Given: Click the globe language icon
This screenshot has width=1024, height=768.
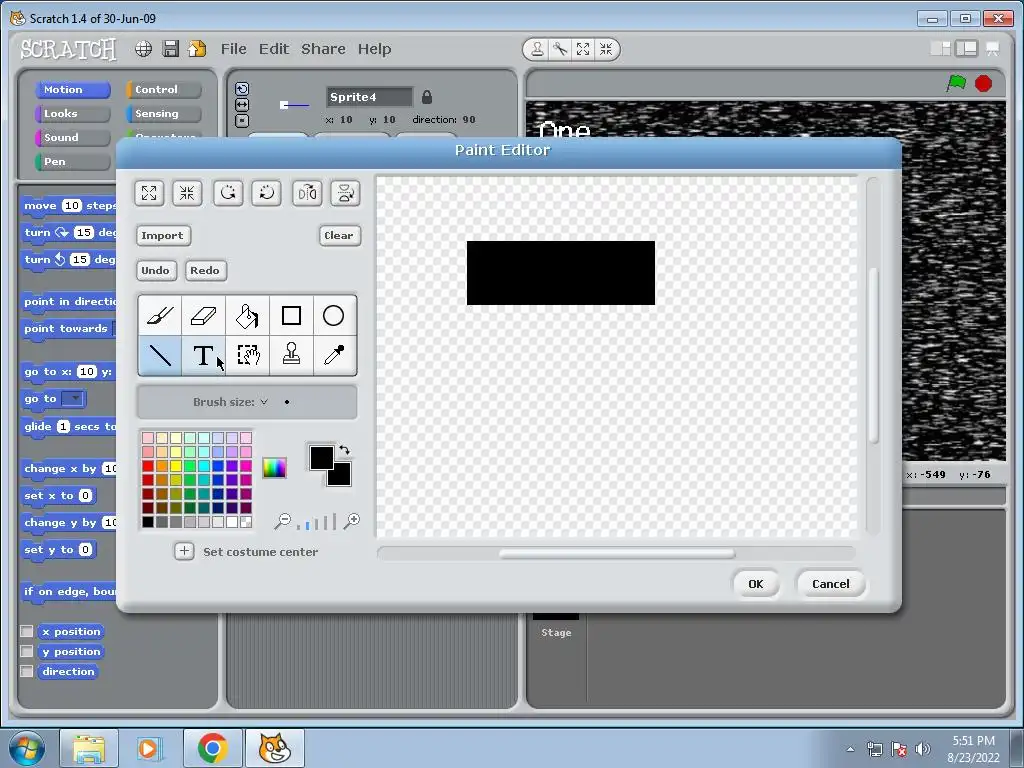Looking at the screenshot, I should click(x=144, y=49).
